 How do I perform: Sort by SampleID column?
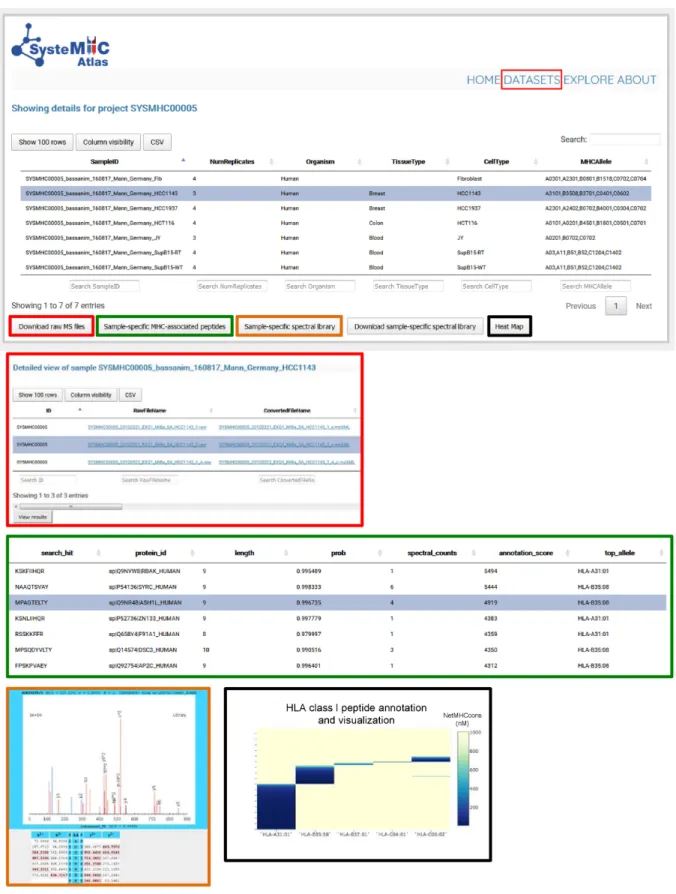click(x=104, y=162)
